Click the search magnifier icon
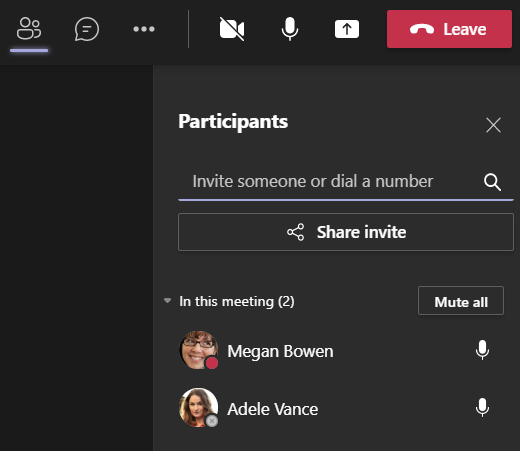The image size is (520, 451). point(492,182)
